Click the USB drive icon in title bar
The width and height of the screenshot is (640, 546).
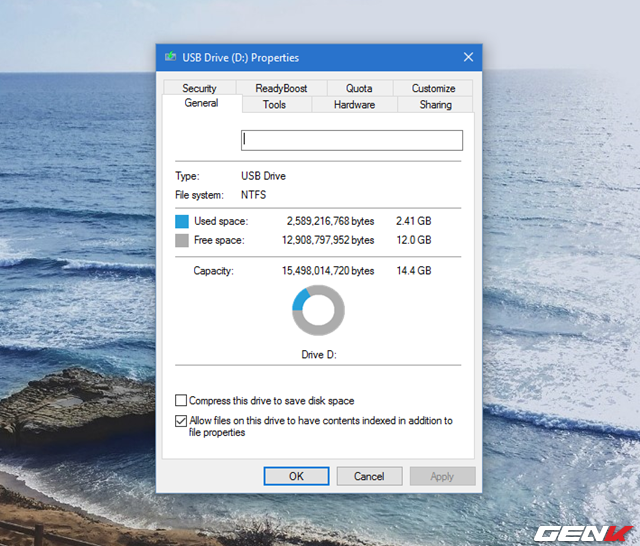pos(170,57)
